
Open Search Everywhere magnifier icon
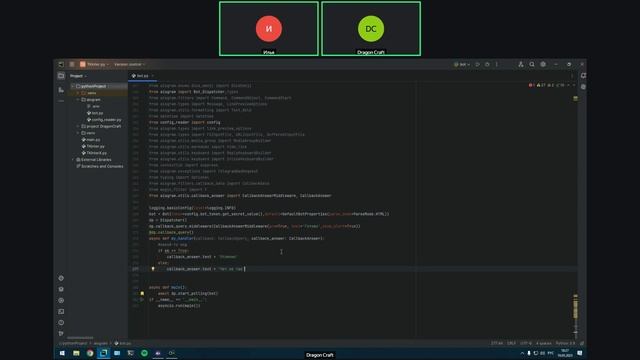click(532, 64)
